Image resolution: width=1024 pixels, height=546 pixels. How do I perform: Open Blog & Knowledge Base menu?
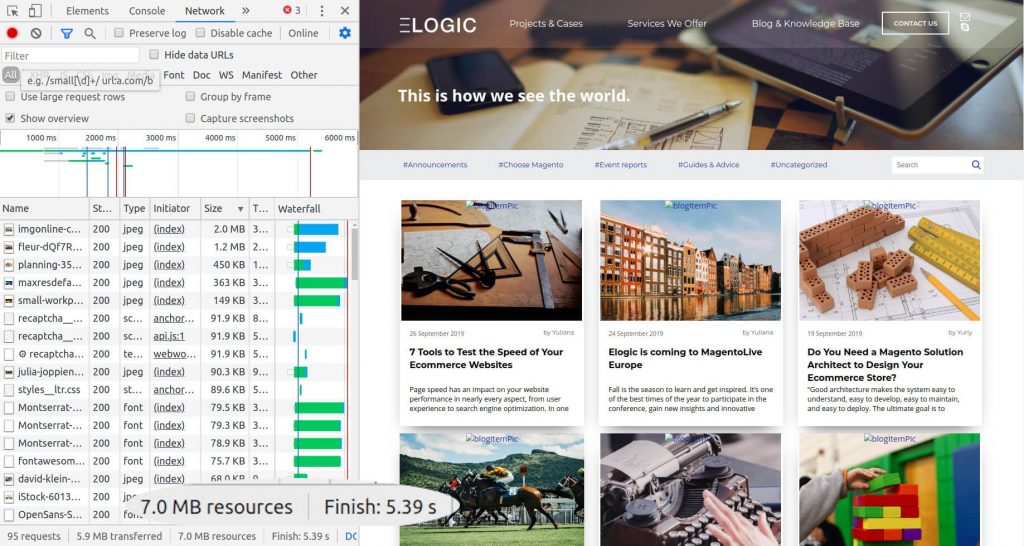(805, 24)
